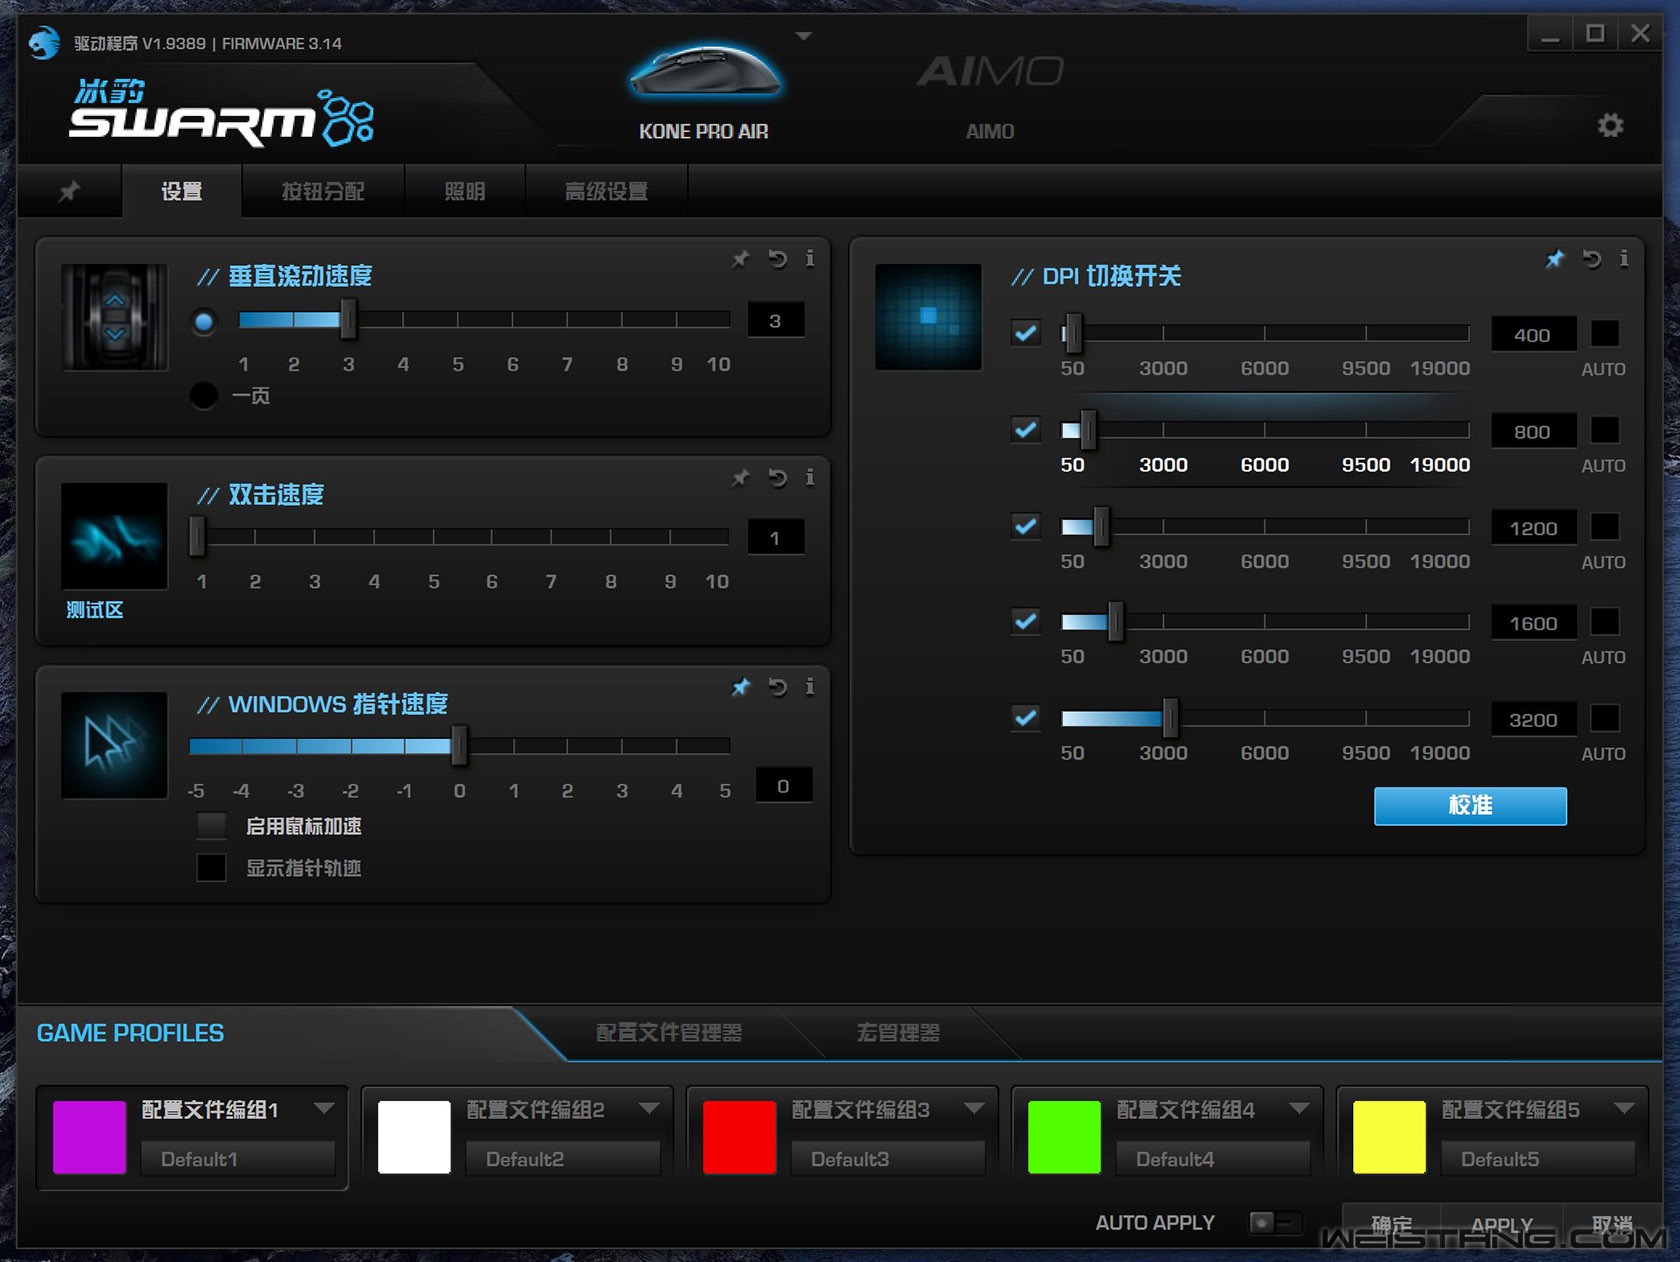Expand the 配置文件编组1 dropdown arrow
This screenshot has width=1680, height=1262.
[323, 1108]
